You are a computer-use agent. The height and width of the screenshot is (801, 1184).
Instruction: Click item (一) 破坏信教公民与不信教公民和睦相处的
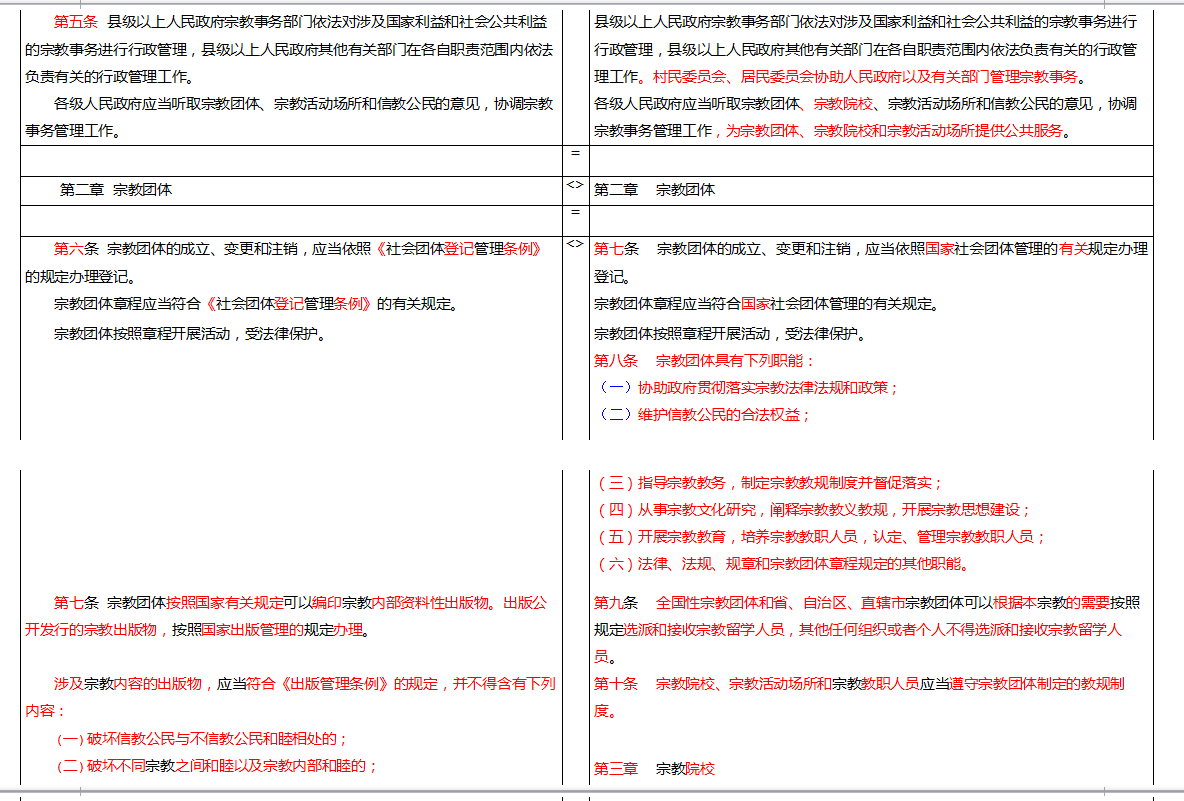pyautogui.click(x=202, y=739)
